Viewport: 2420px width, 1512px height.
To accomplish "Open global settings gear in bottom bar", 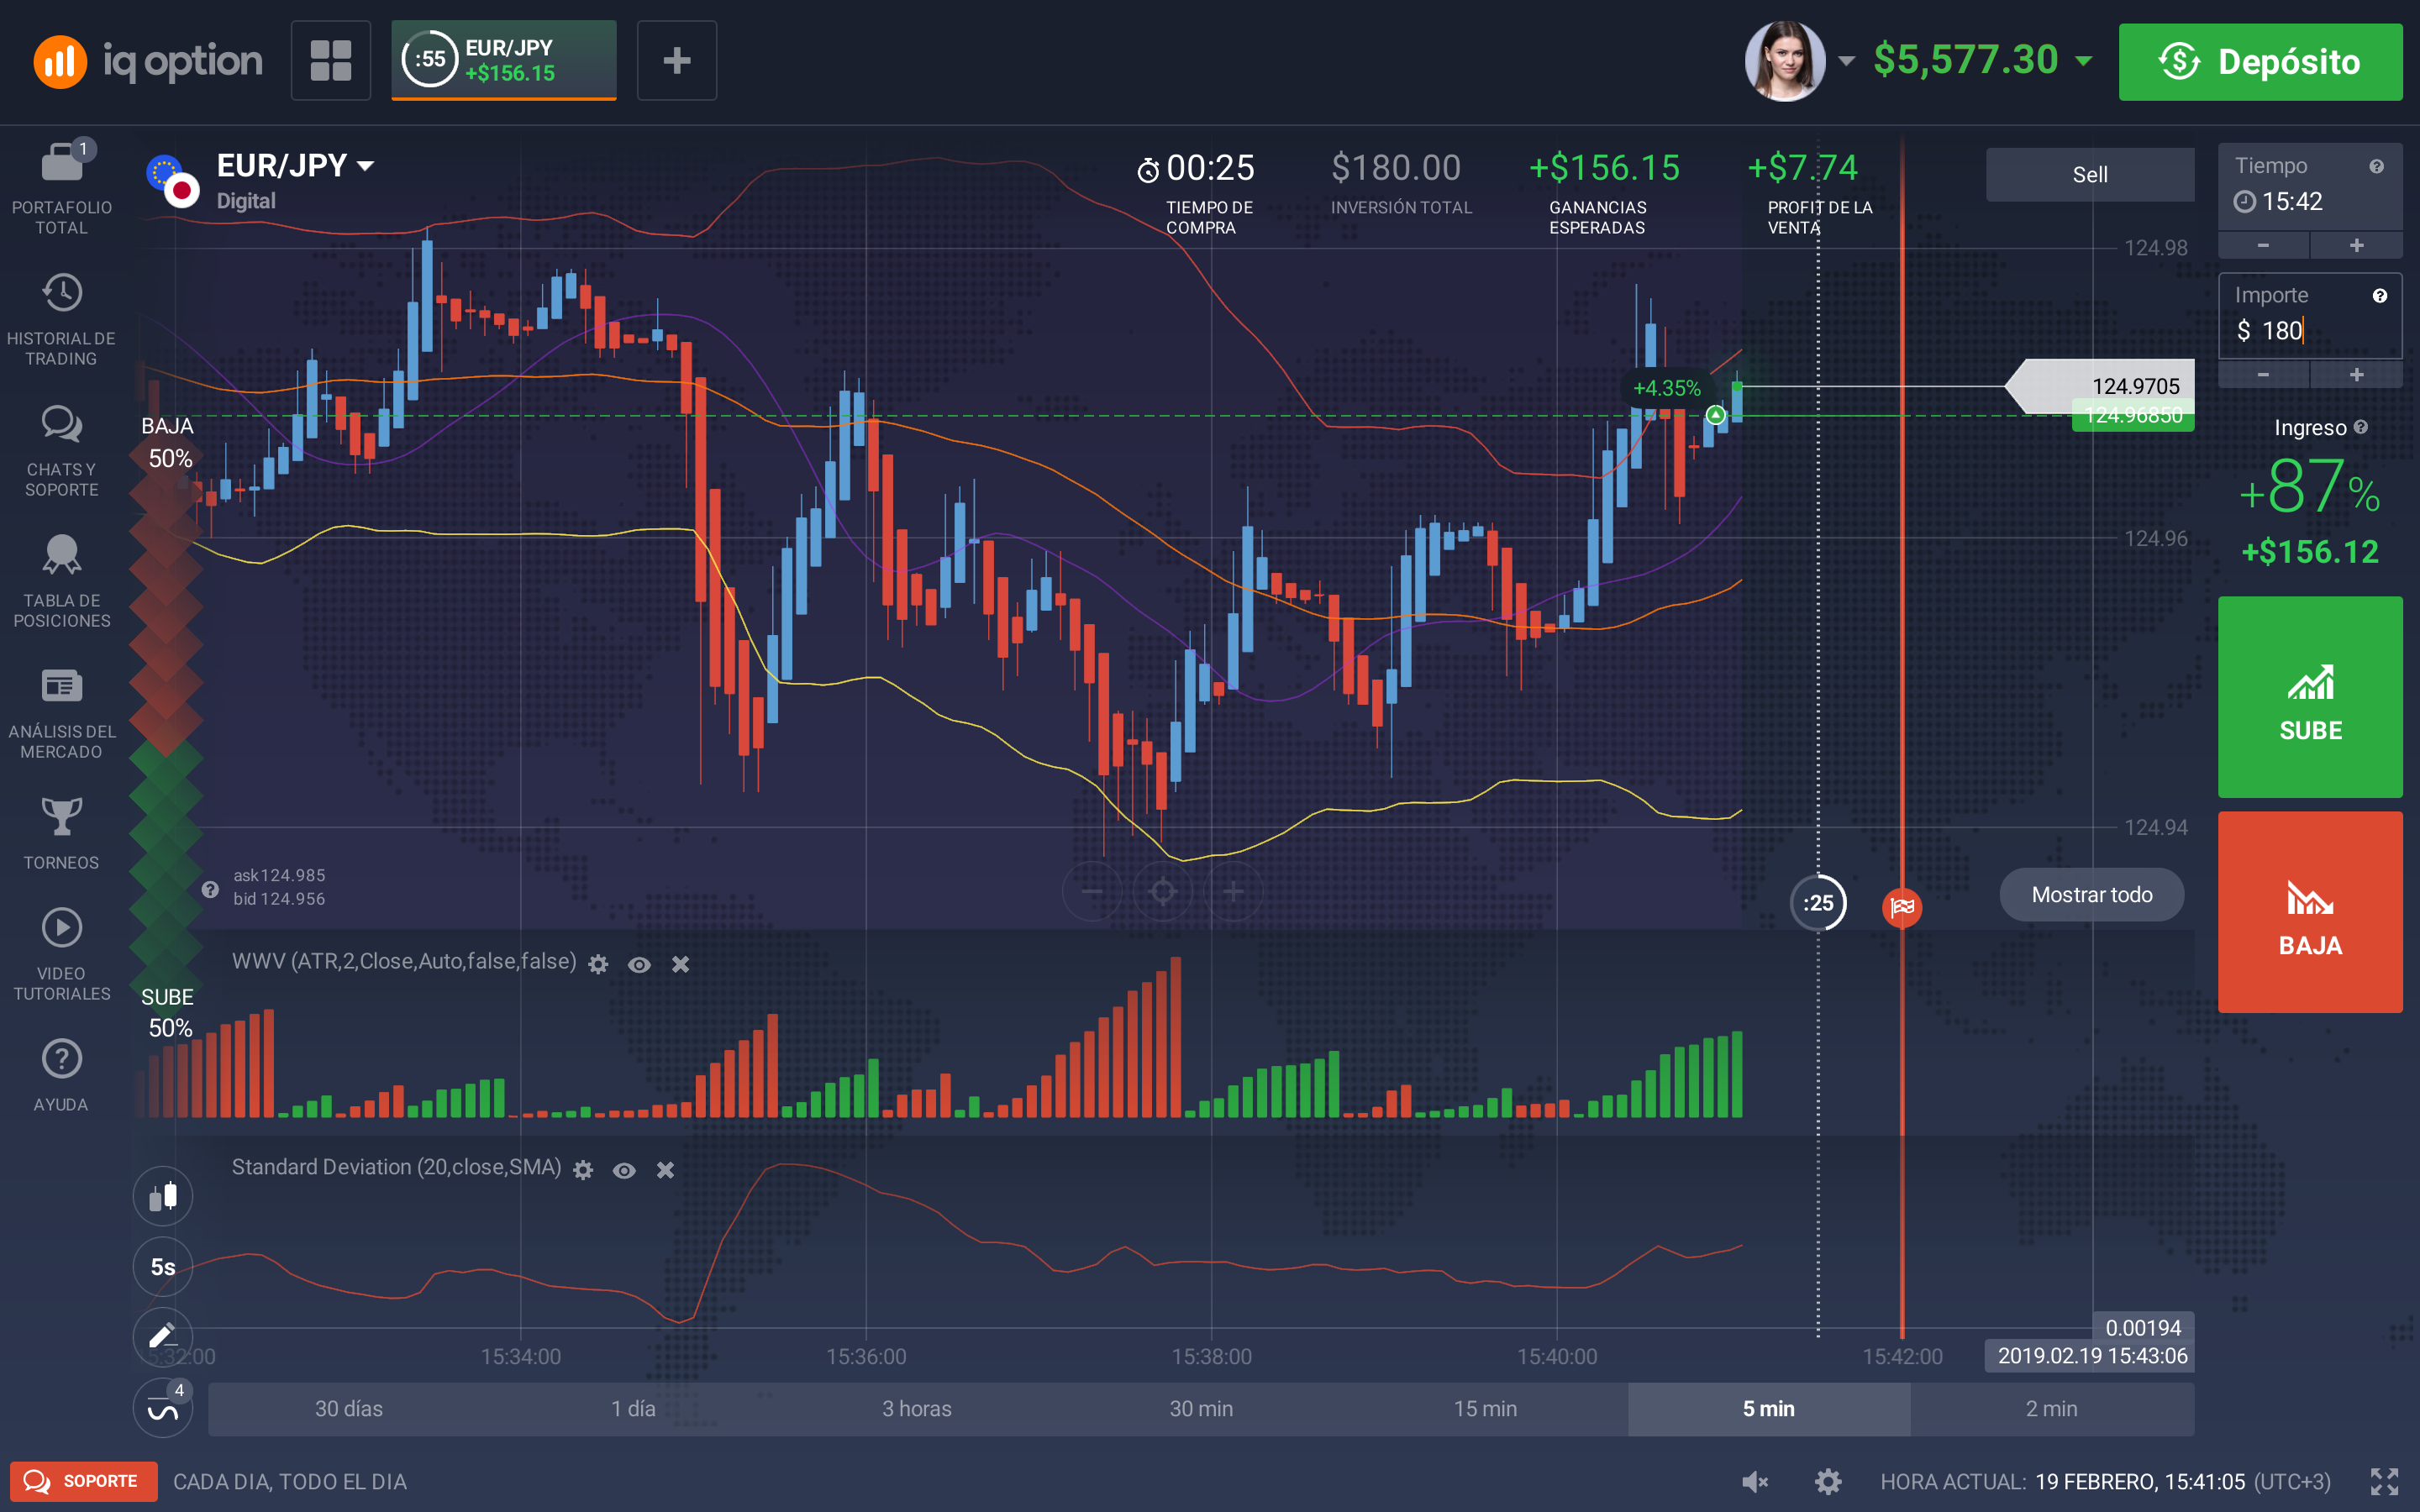I will coord(1828,1481).
